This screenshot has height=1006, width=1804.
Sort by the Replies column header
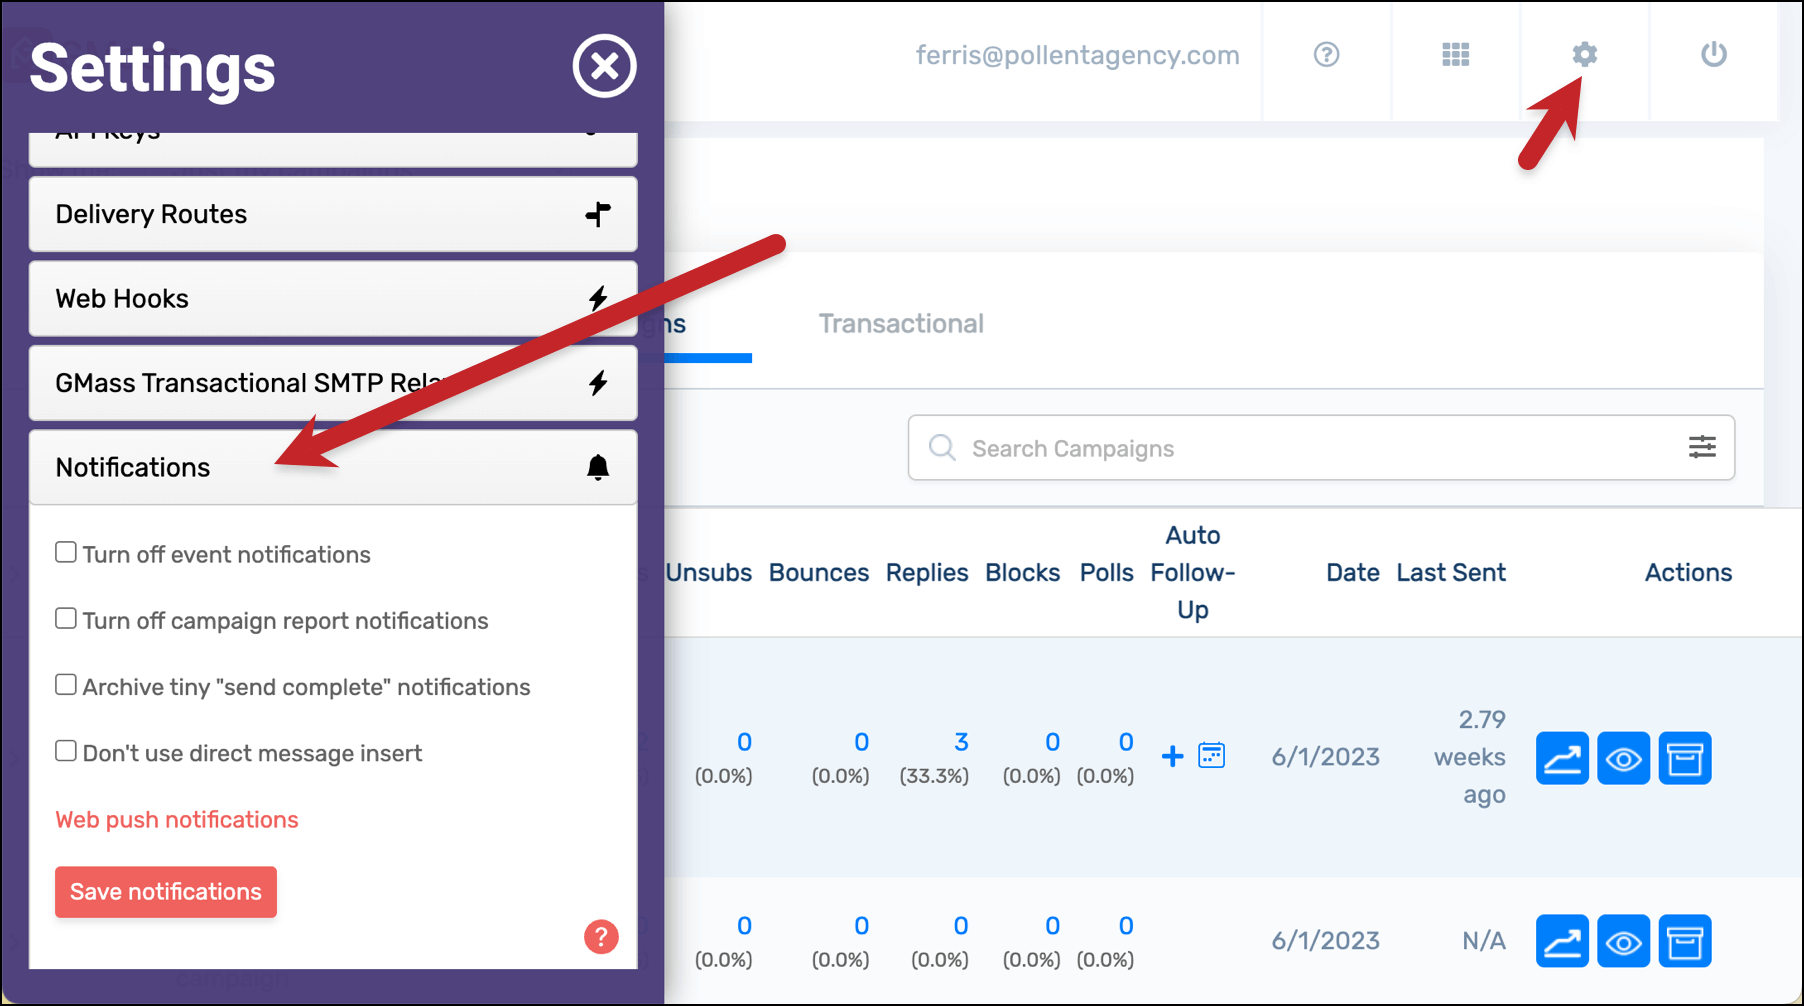927,573
